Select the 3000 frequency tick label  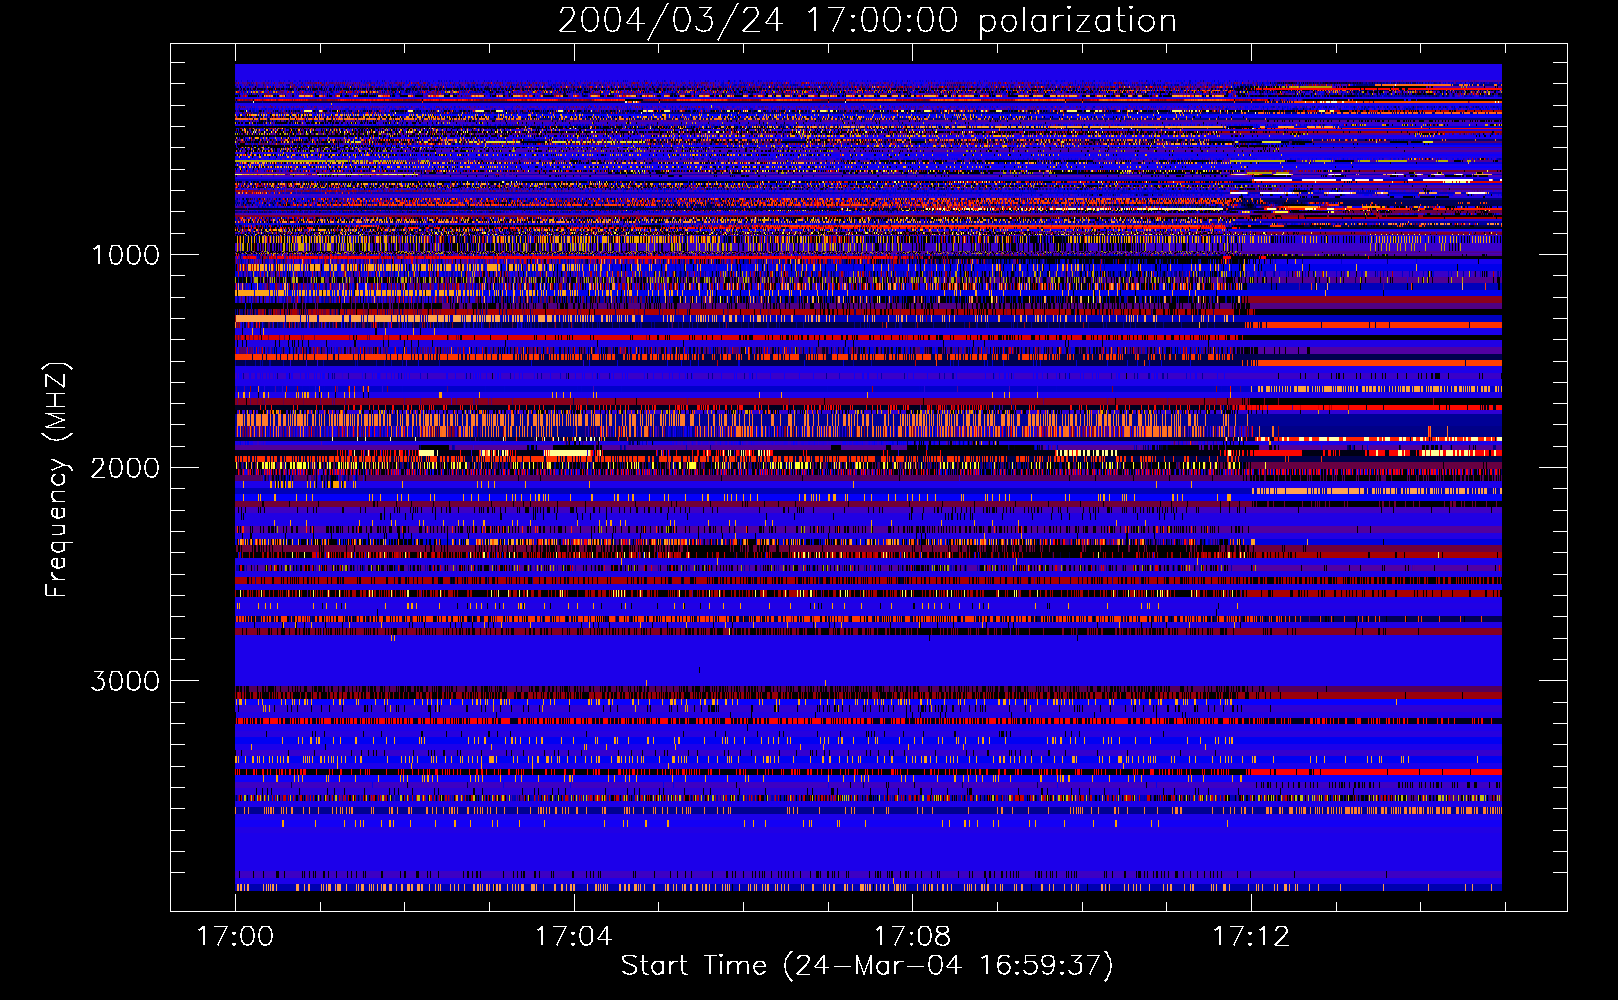click(125, 681)
